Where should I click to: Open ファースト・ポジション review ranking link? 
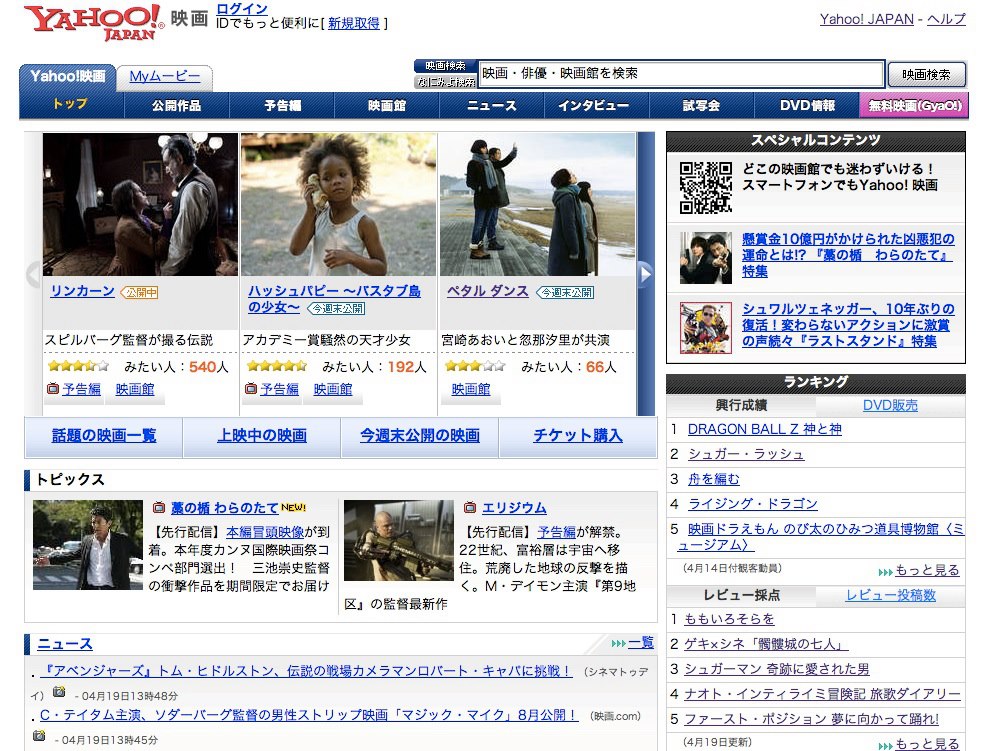[x=811, y=719]
